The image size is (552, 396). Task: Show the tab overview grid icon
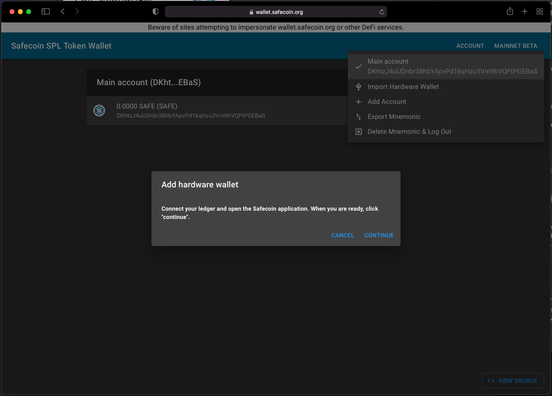pos(539,12)
